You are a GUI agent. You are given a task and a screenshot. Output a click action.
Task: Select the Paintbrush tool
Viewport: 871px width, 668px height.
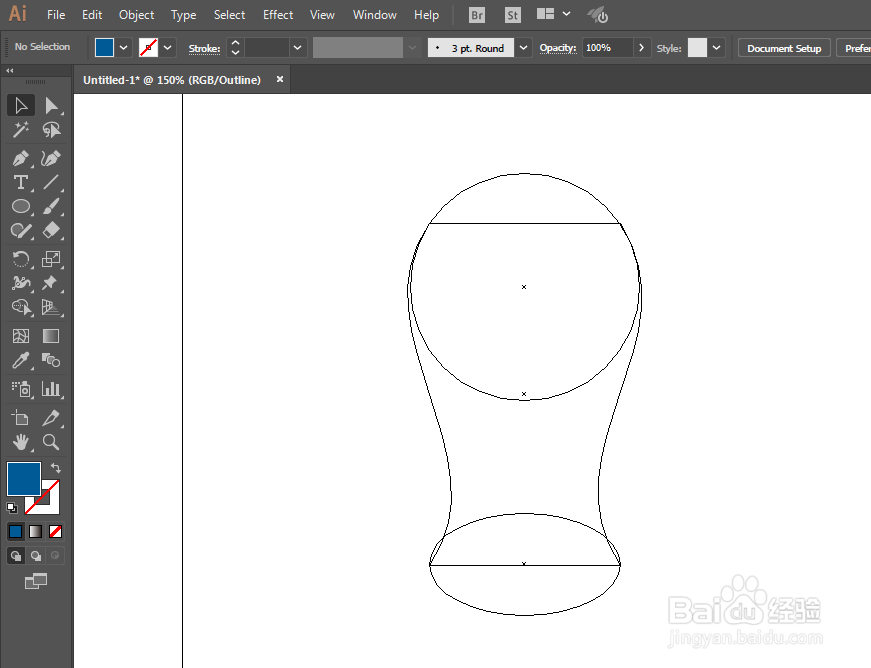(x=51, y=207)
